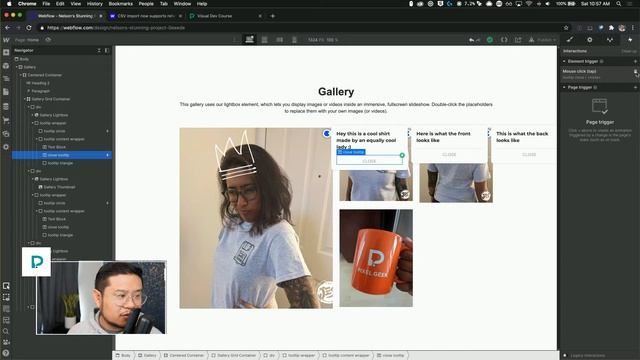The width and height of the screenshot is (640, 360).
Task: Click CLOSE under 'Here is what the front'
Action: [449, 155]
